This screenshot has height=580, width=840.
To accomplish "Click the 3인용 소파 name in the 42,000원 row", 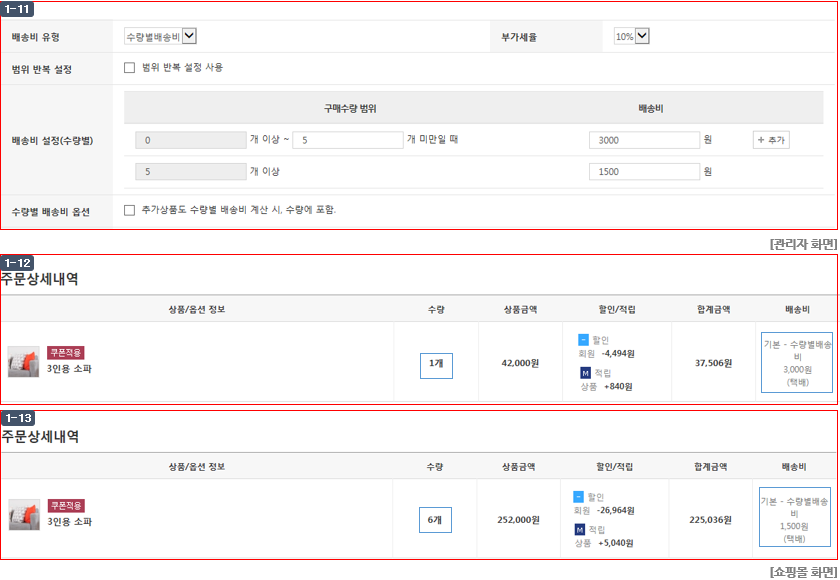I will 69,368.
